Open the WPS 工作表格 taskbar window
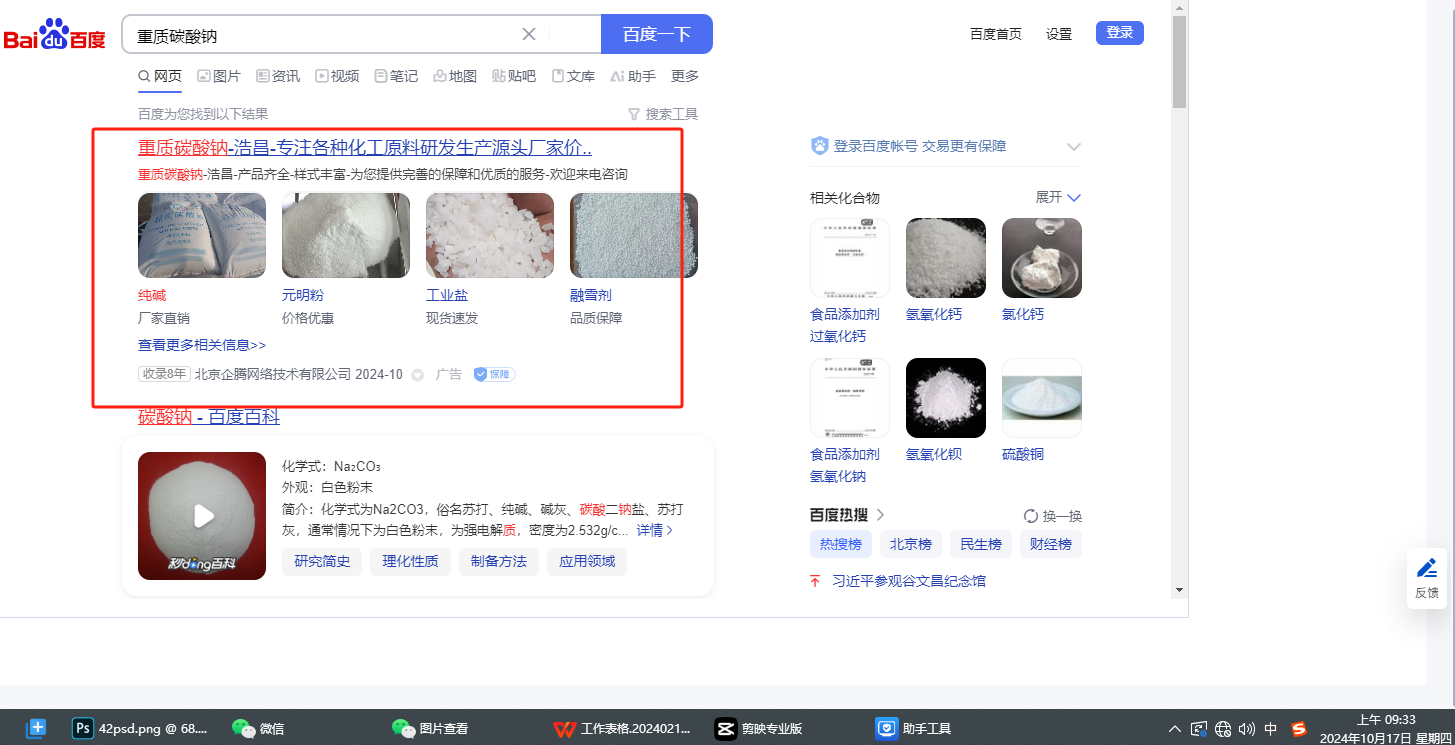 622,728
